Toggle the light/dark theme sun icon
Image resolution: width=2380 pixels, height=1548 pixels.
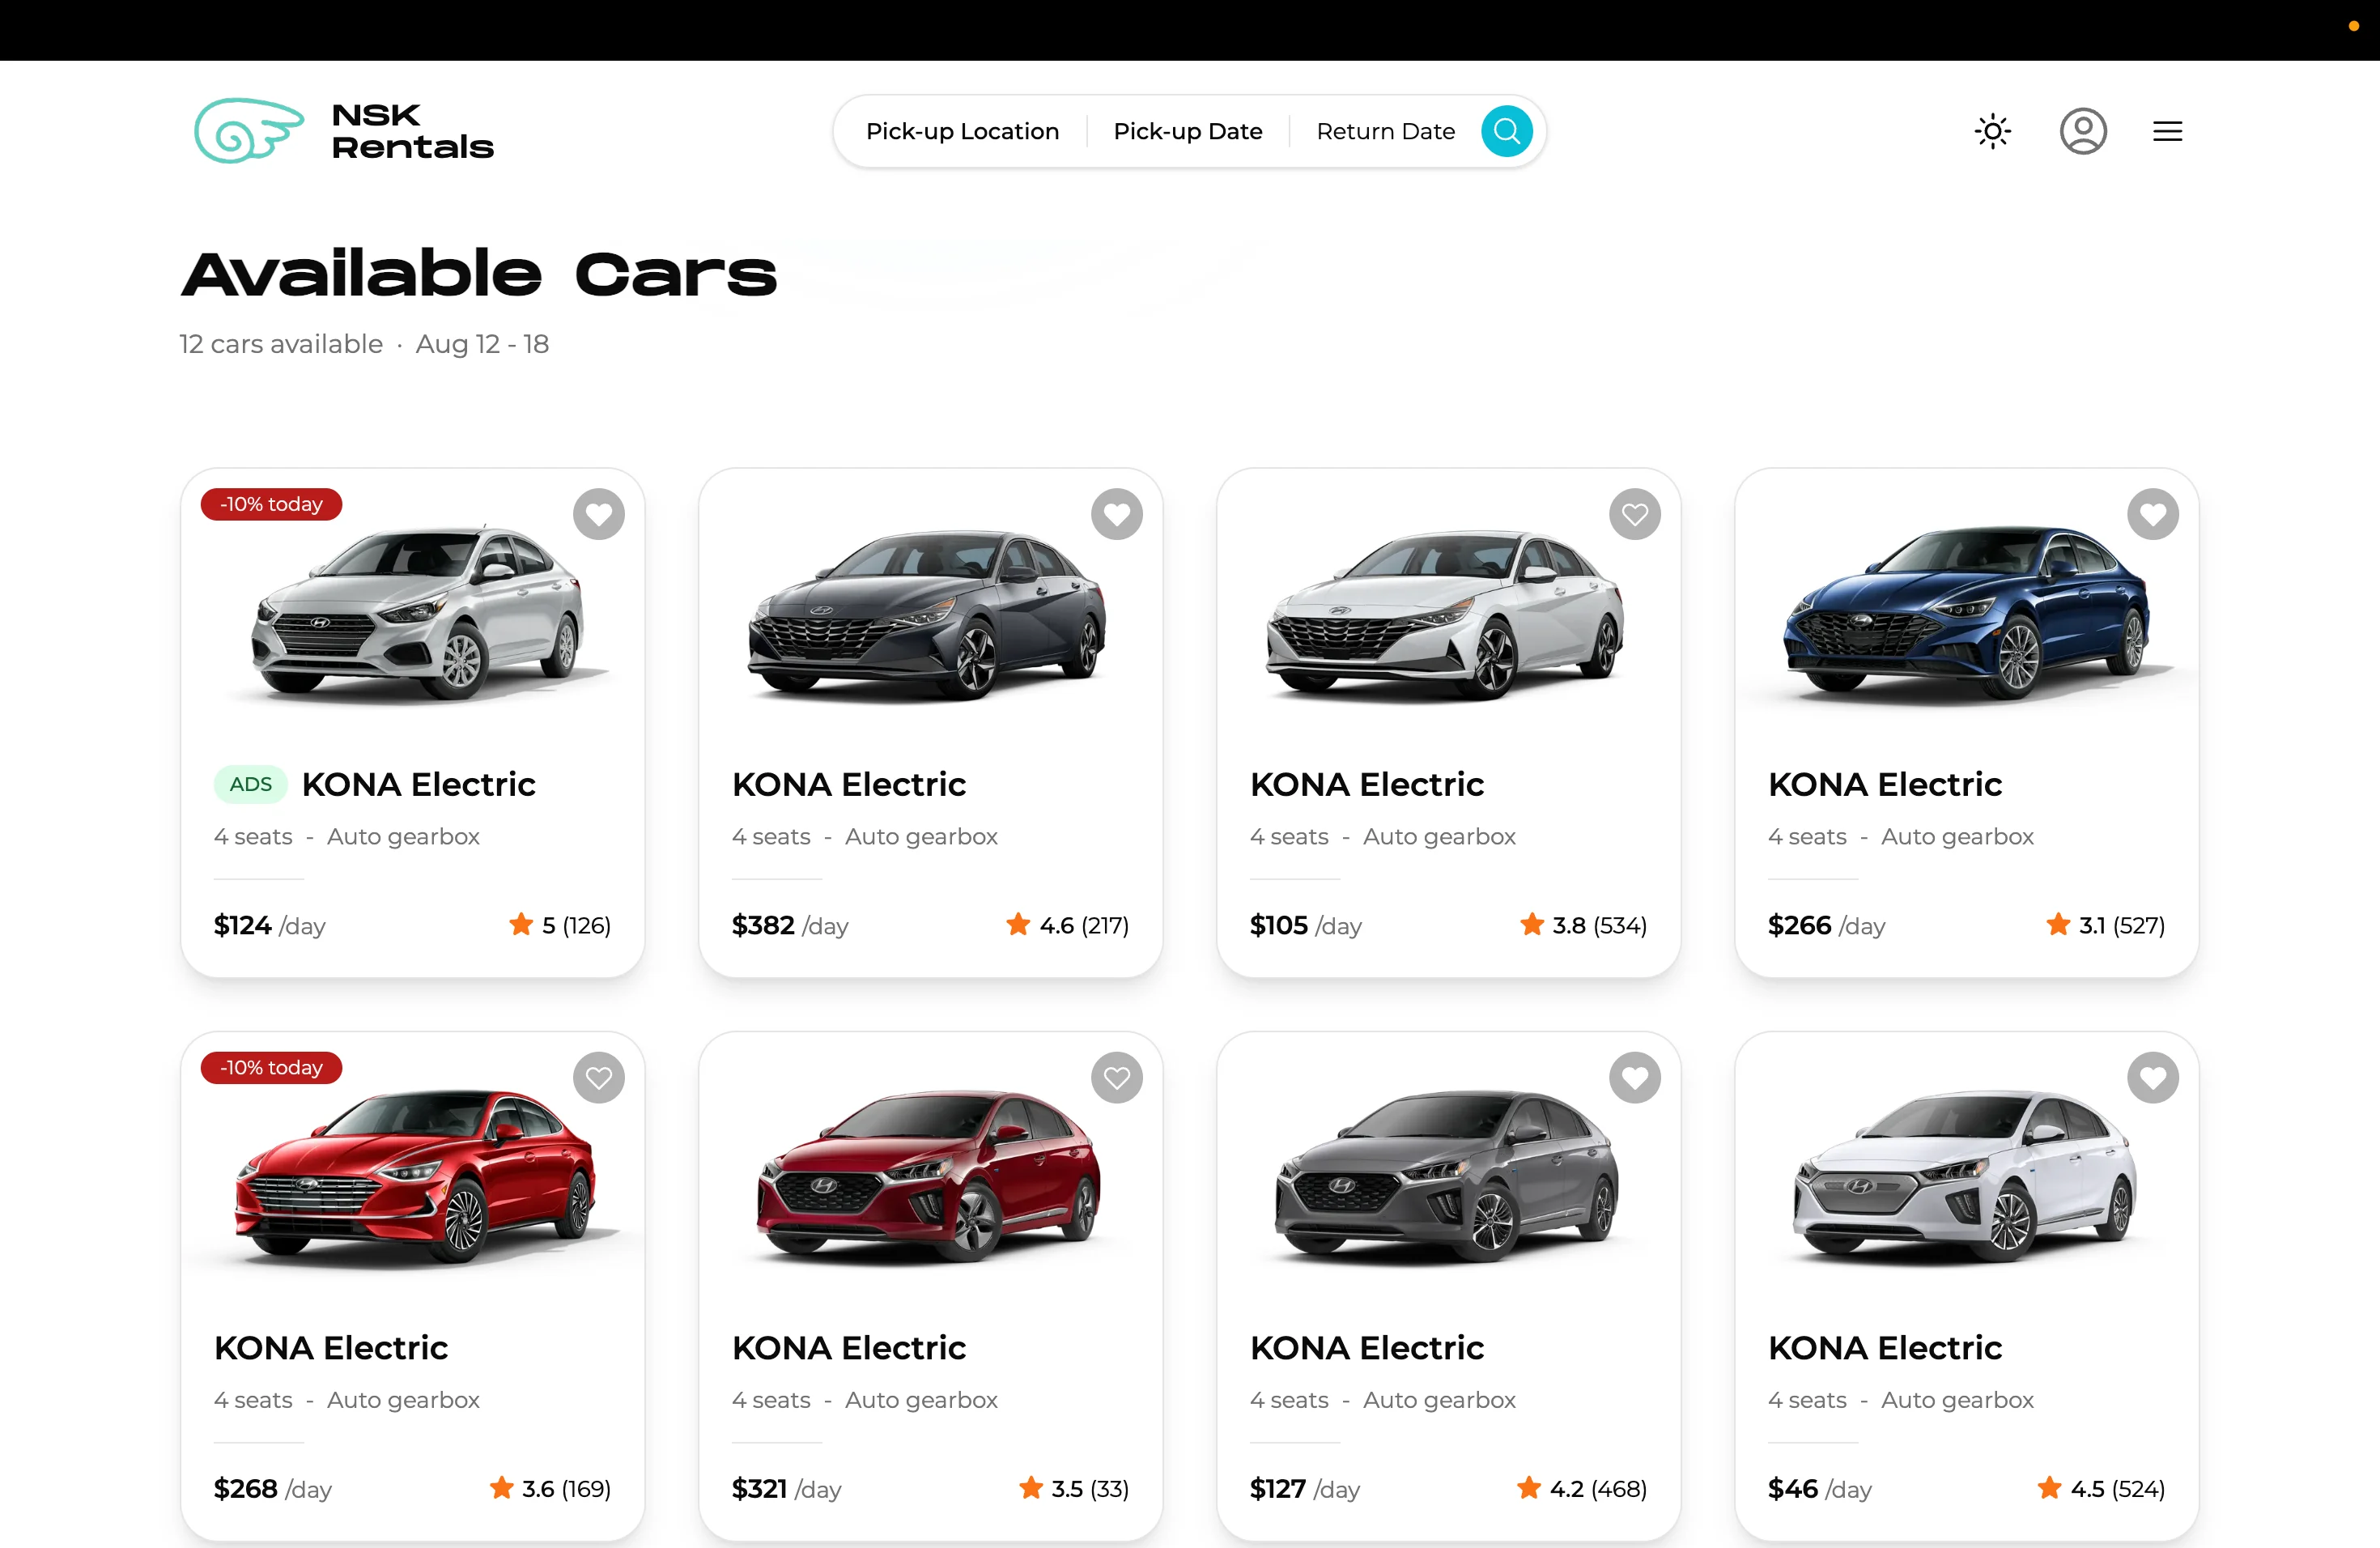click(x=1991, y=131)
